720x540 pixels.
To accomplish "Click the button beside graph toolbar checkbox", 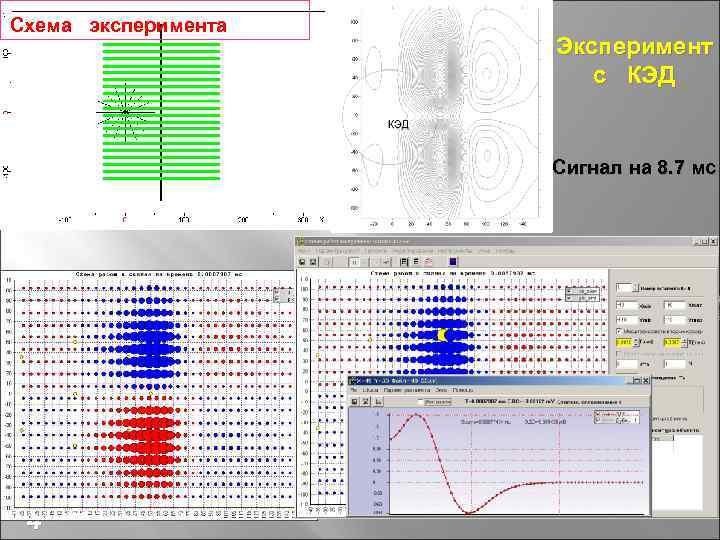I will [438, 402].
